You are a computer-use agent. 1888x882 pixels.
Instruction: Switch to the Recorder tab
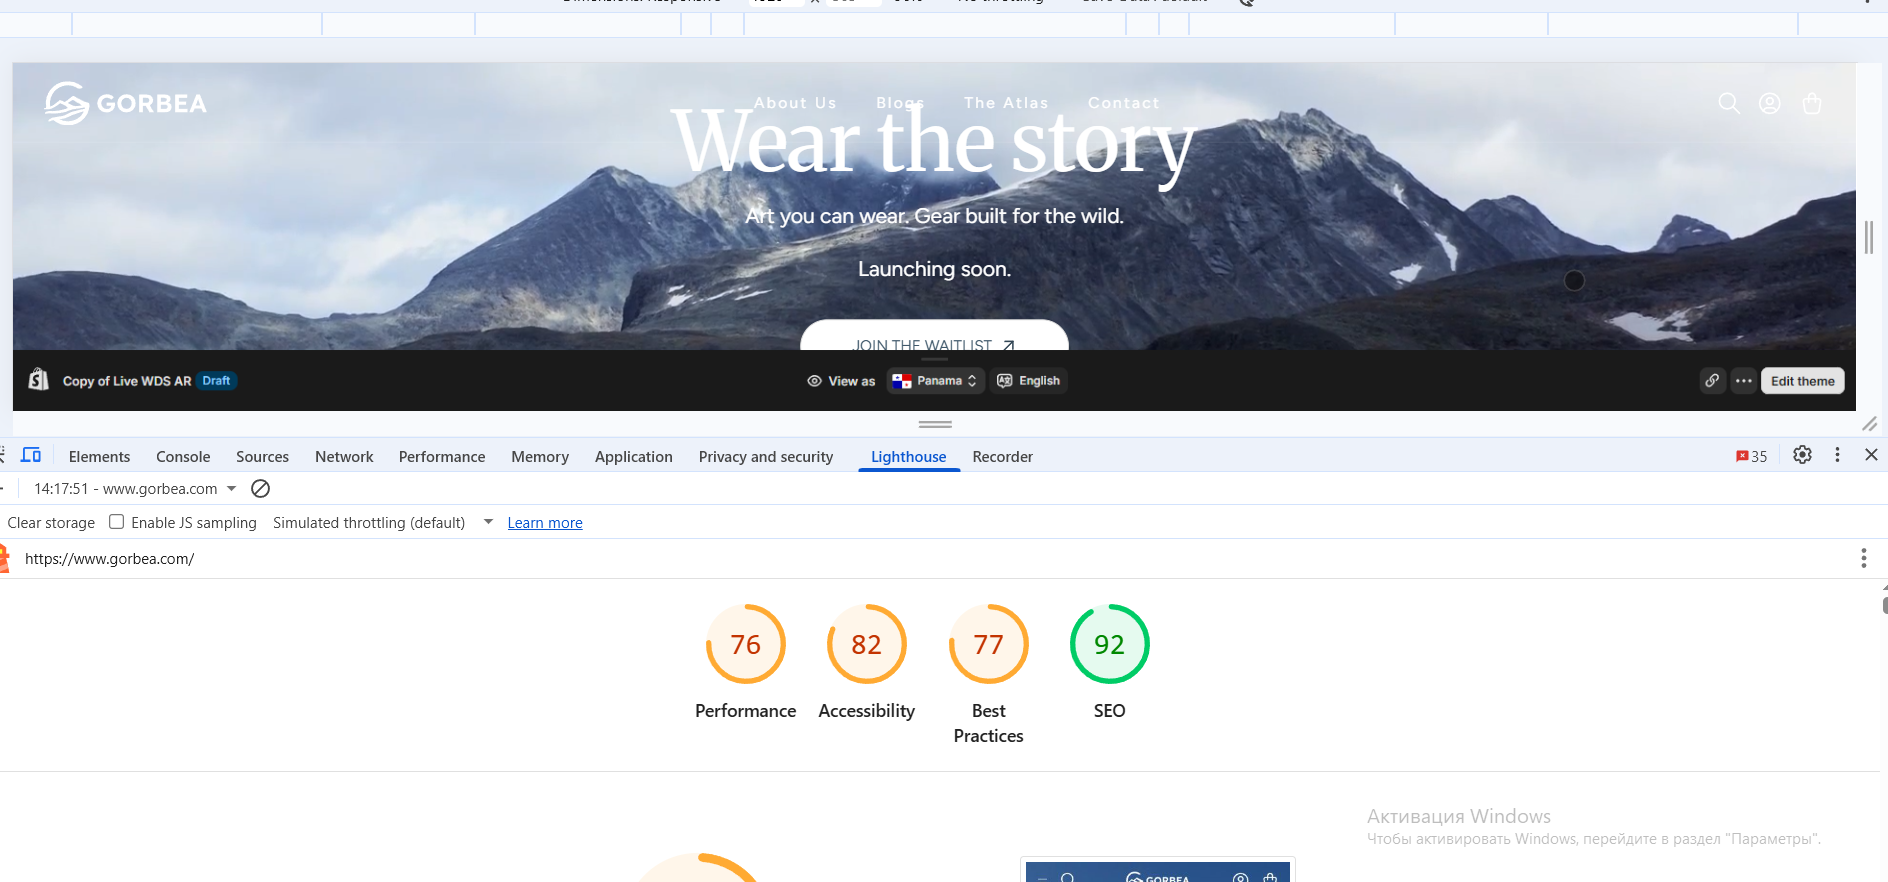pyautogui.click(x=1002, y=456)
